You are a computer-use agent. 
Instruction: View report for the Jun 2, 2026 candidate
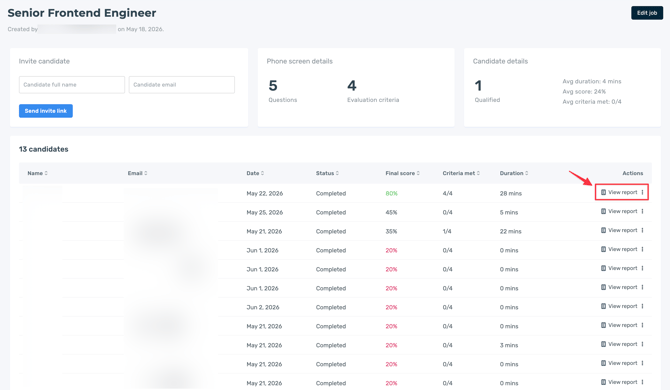pos(619,306)
